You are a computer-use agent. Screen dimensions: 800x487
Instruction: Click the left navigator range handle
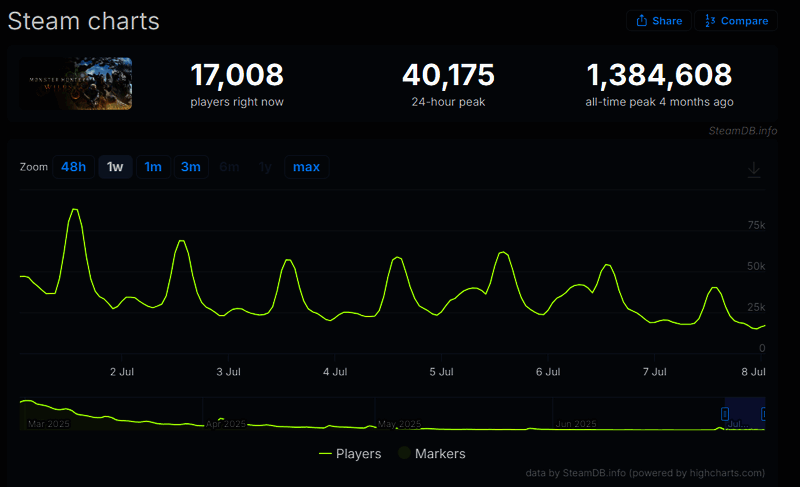click(725, 414)
